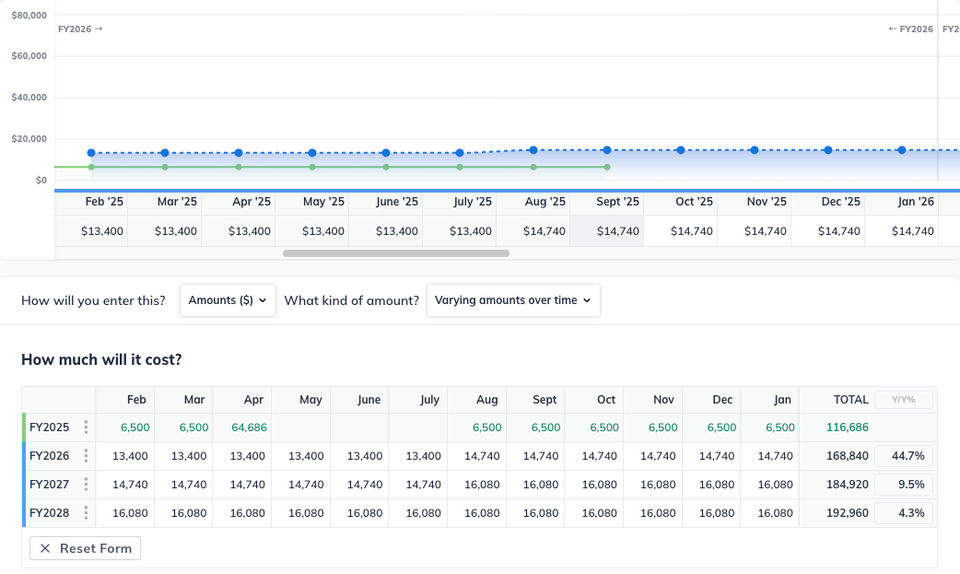Select the green May '25 chart point

[312, 167]
